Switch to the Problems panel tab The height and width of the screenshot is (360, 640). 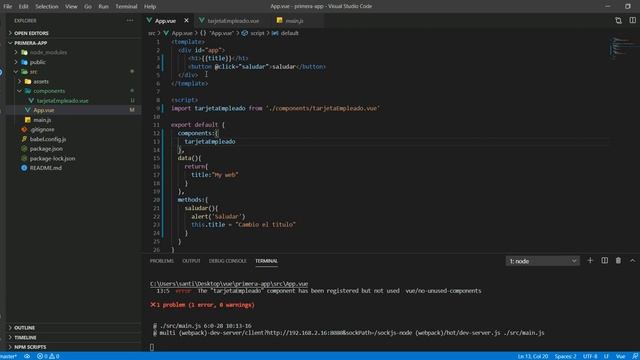162,261
